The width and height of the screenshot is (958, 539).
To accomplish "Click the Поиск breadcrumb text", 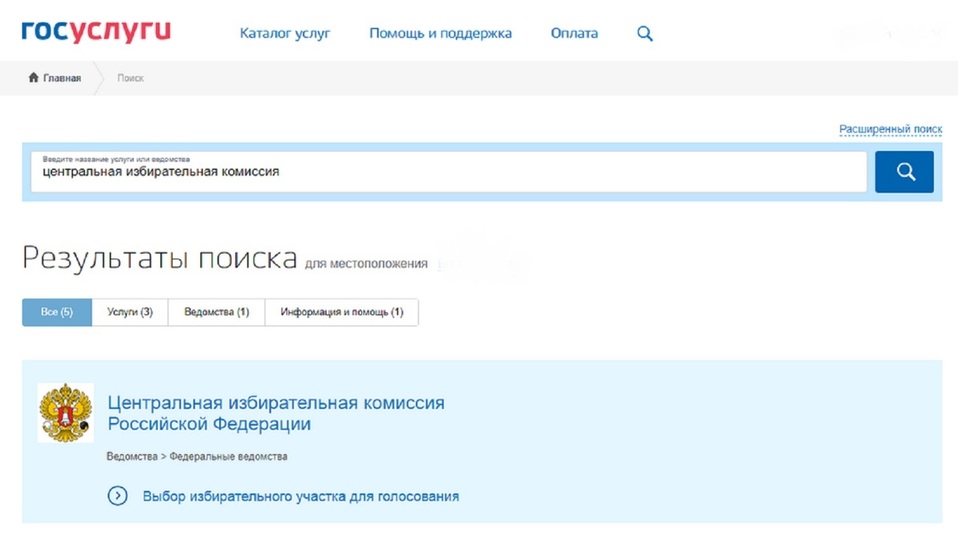I will click(x=130, y=78).
